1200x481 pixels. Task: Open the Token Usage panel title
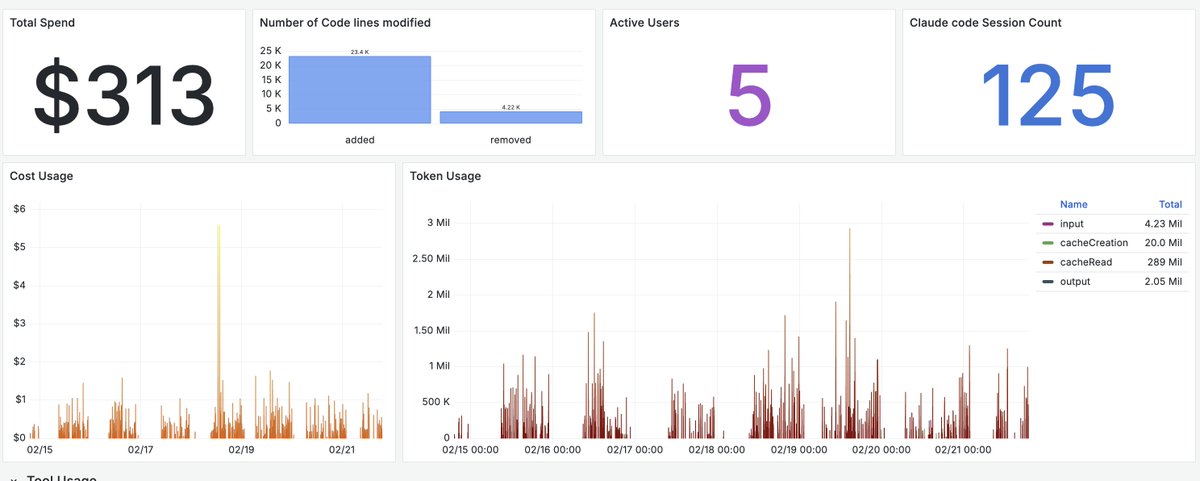(x=445, y=176)
